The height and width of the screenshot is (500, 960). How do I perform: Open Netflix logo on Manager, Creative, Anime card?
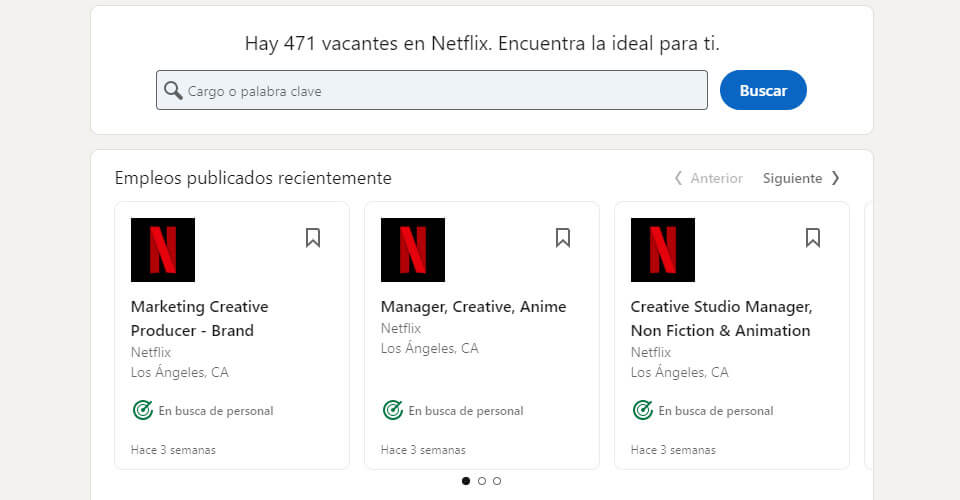tap(413, 250)
